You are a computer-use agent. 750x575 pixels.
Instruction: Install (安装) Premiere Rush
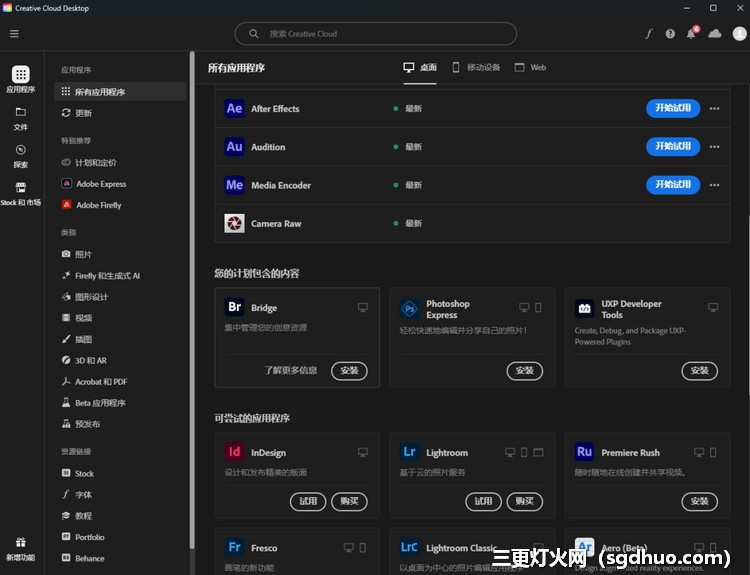coord(700,501)
